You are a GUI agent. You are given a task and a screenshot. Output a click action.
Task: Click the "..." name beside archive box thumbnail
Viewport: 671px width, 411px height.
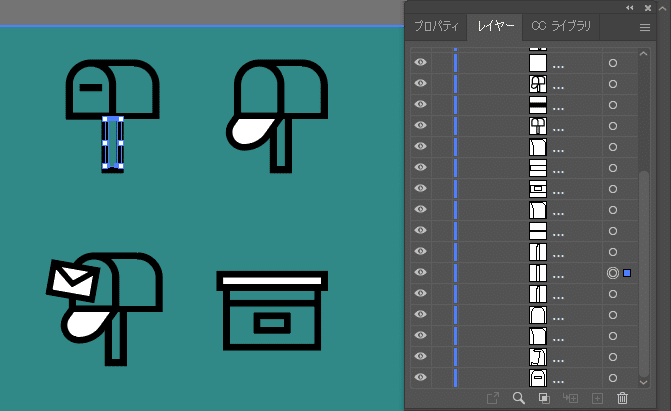pyautogui.click(x=558, y=193)
